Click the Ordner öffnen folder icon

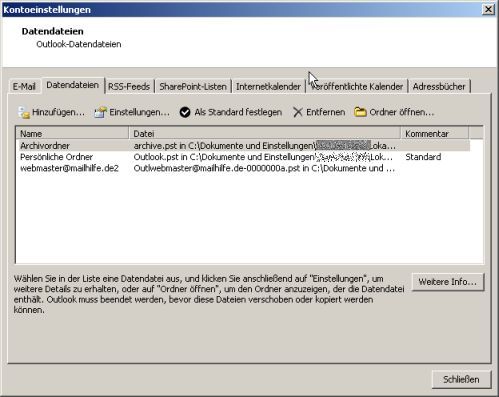(x=360, y=112)
